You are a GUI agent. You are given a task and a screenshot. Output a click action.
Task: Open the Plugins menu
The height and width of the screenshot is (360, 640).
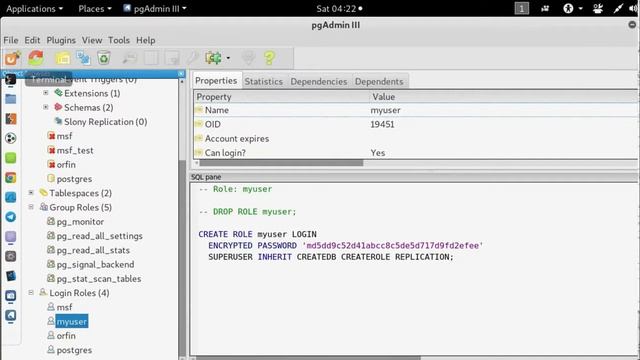61,40
